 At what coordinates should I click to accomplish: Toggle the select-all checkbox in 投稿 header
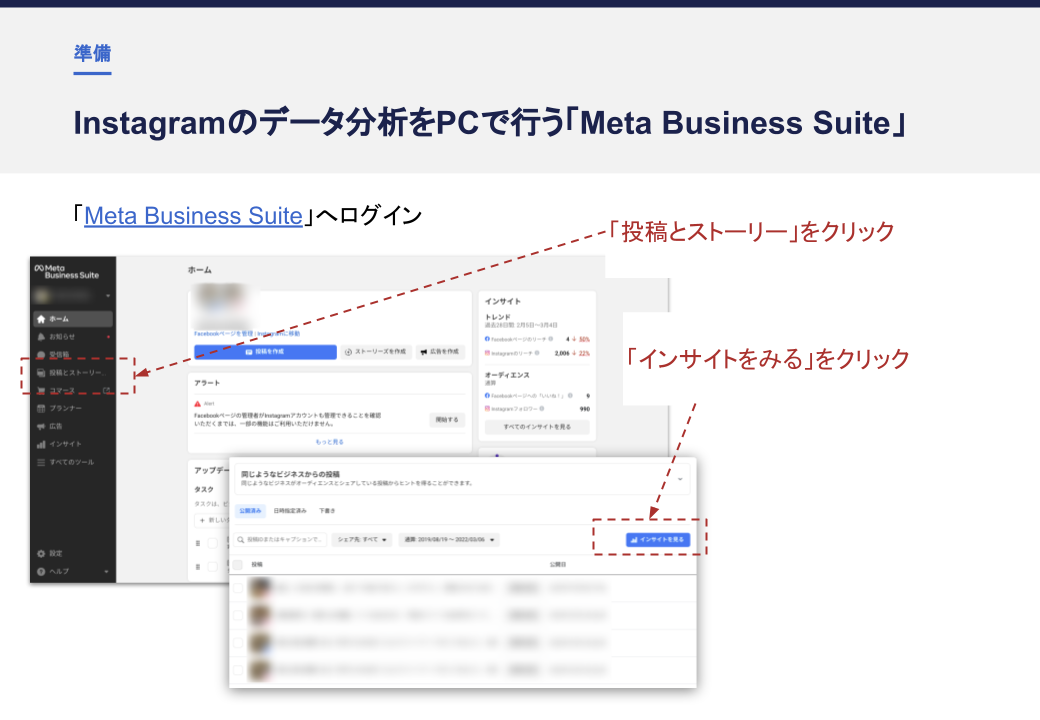(x=237, y=565)
